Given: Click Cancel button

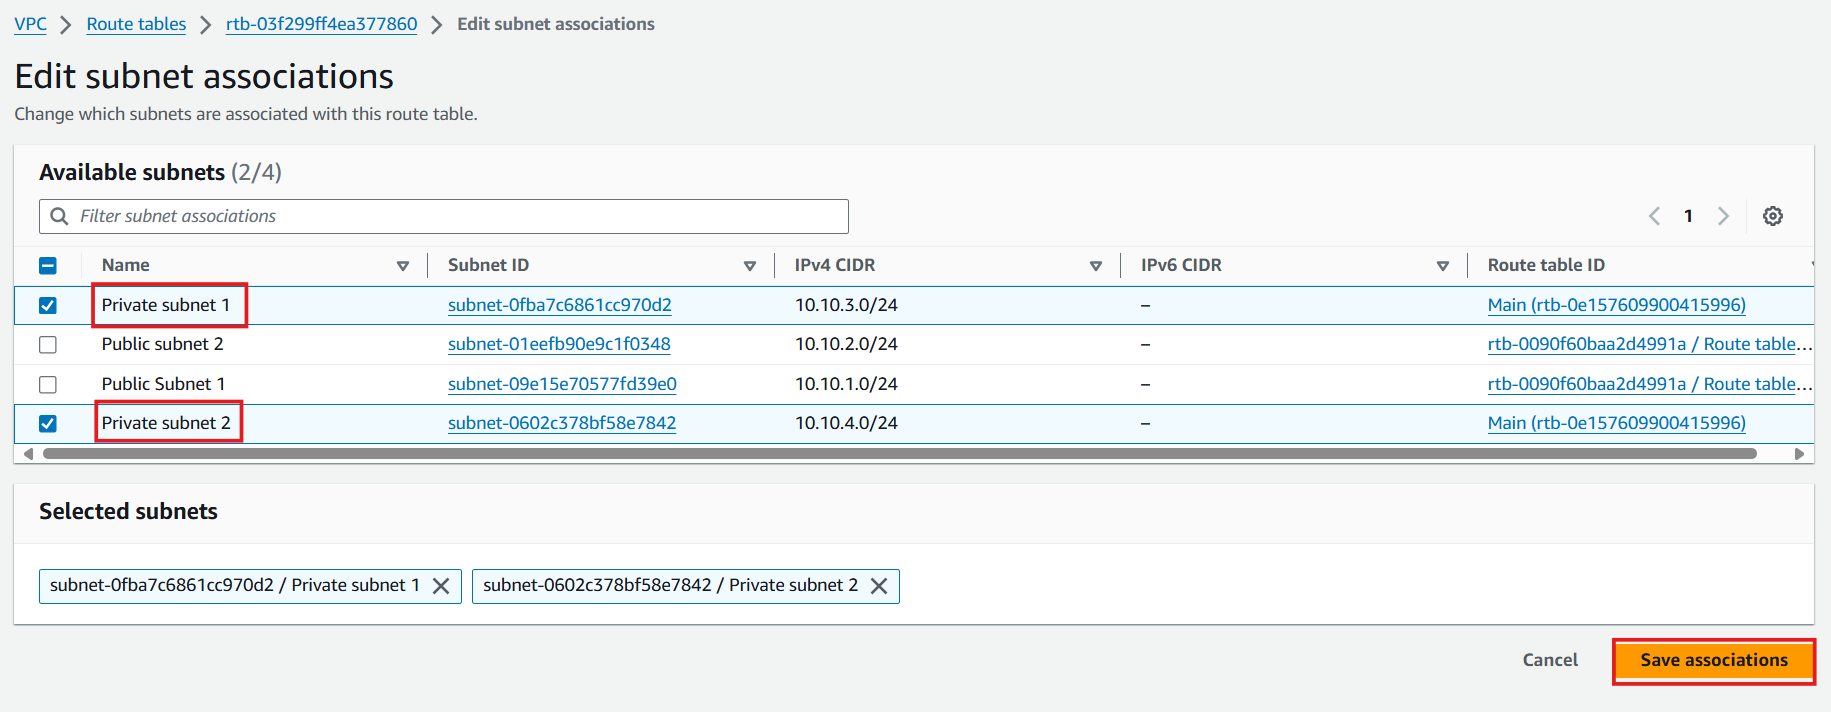Looking at the screenshot, I should (1550, 660).
